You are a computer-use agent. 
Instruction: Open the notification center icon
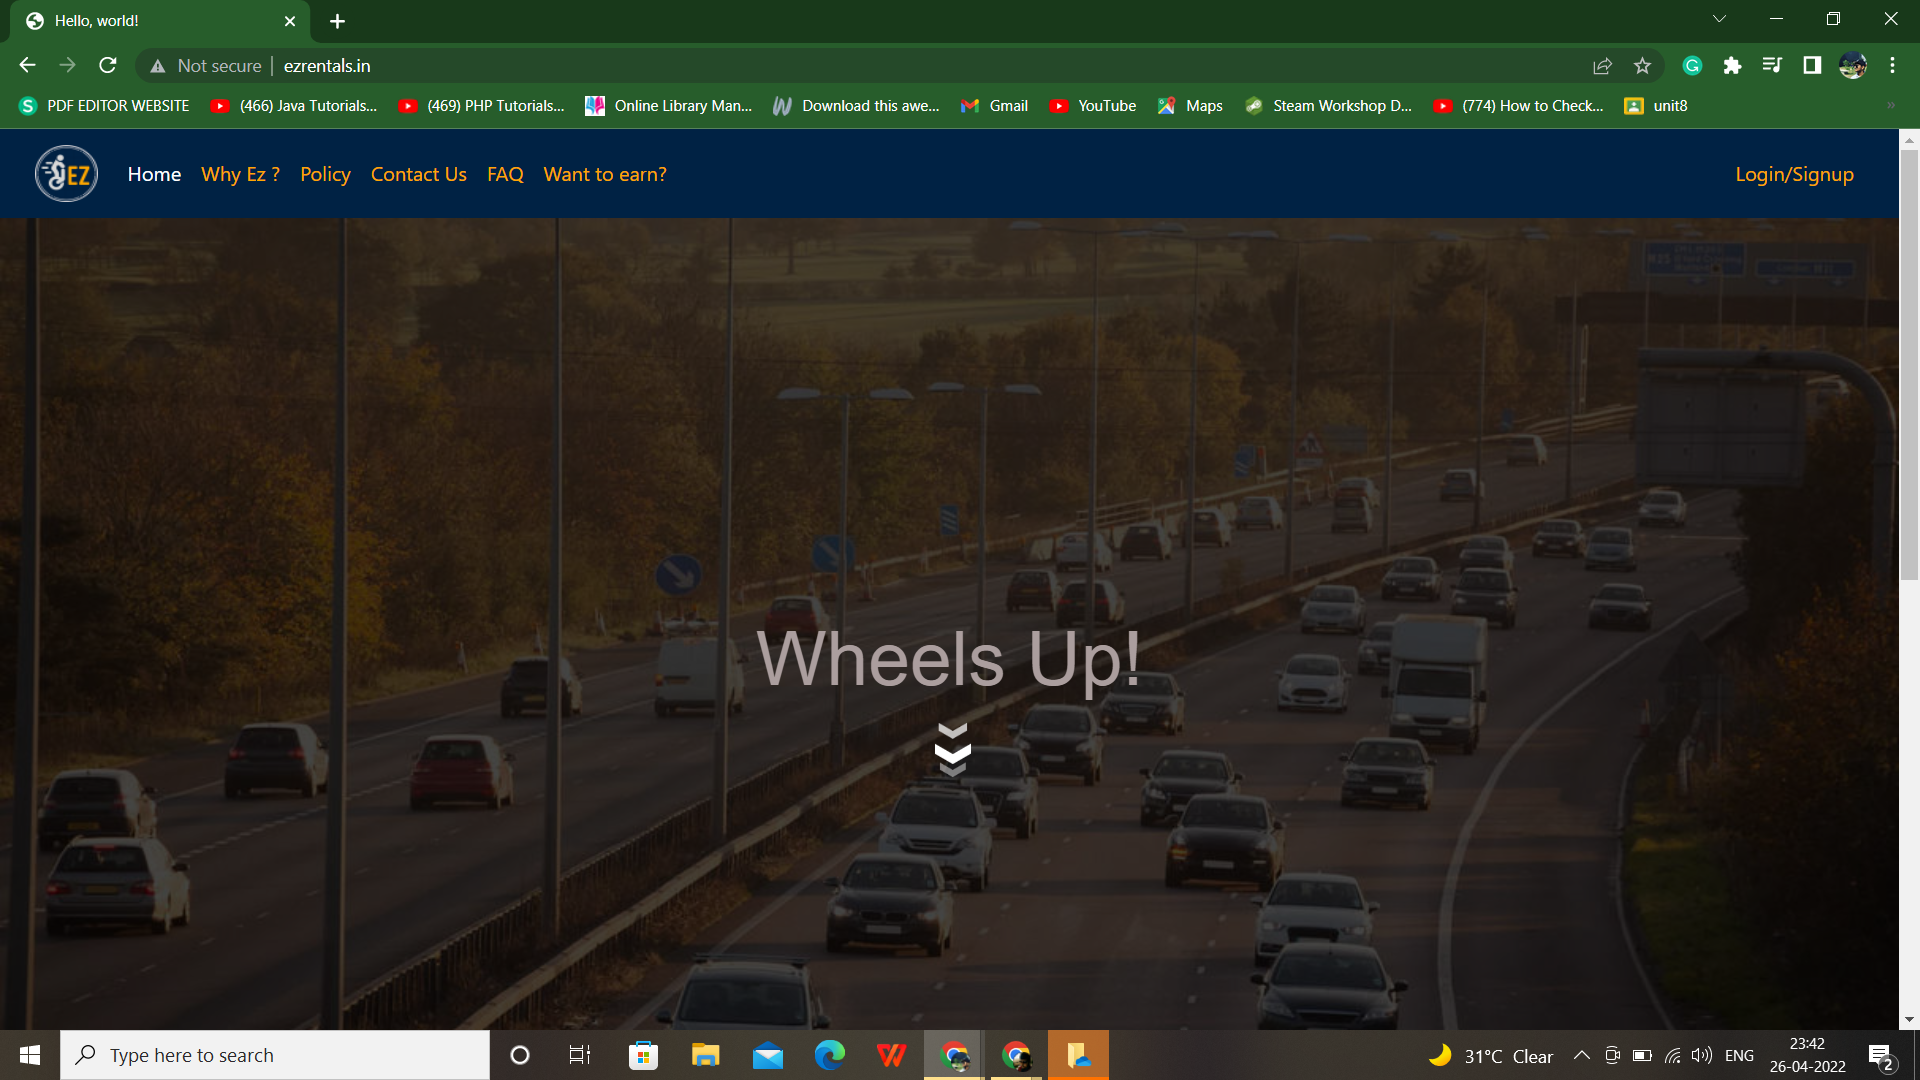1880,1056
